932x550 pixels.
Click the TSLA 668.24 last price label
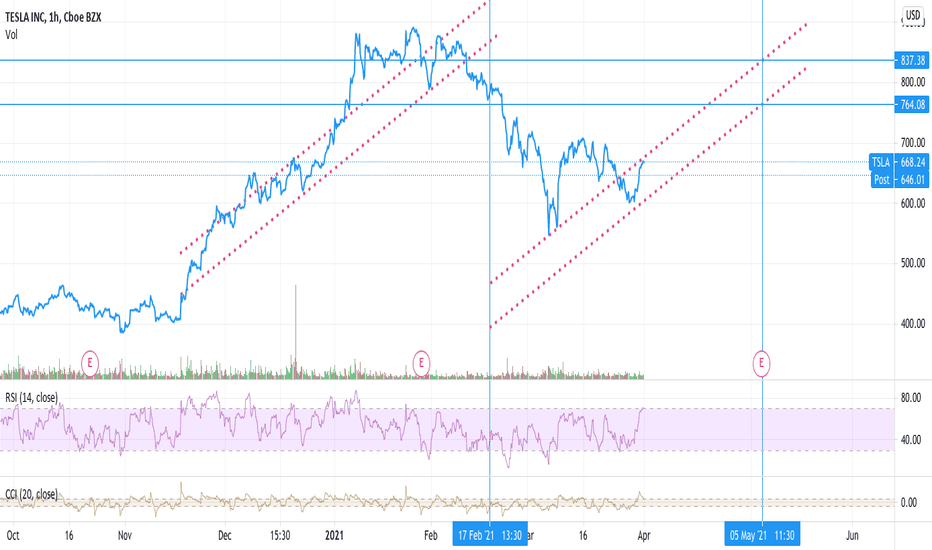coord(899,162)
